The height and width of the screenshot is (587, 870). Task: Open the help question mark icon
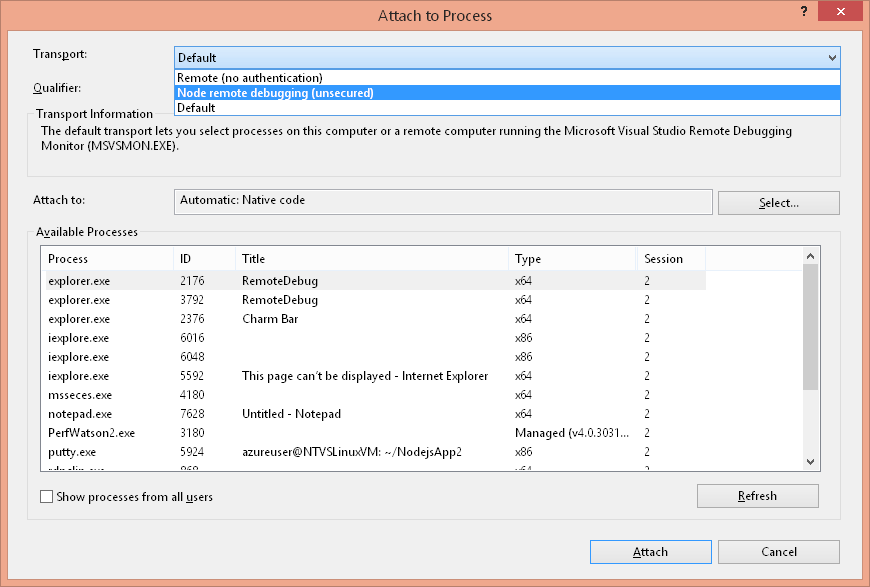coord(804,11)
